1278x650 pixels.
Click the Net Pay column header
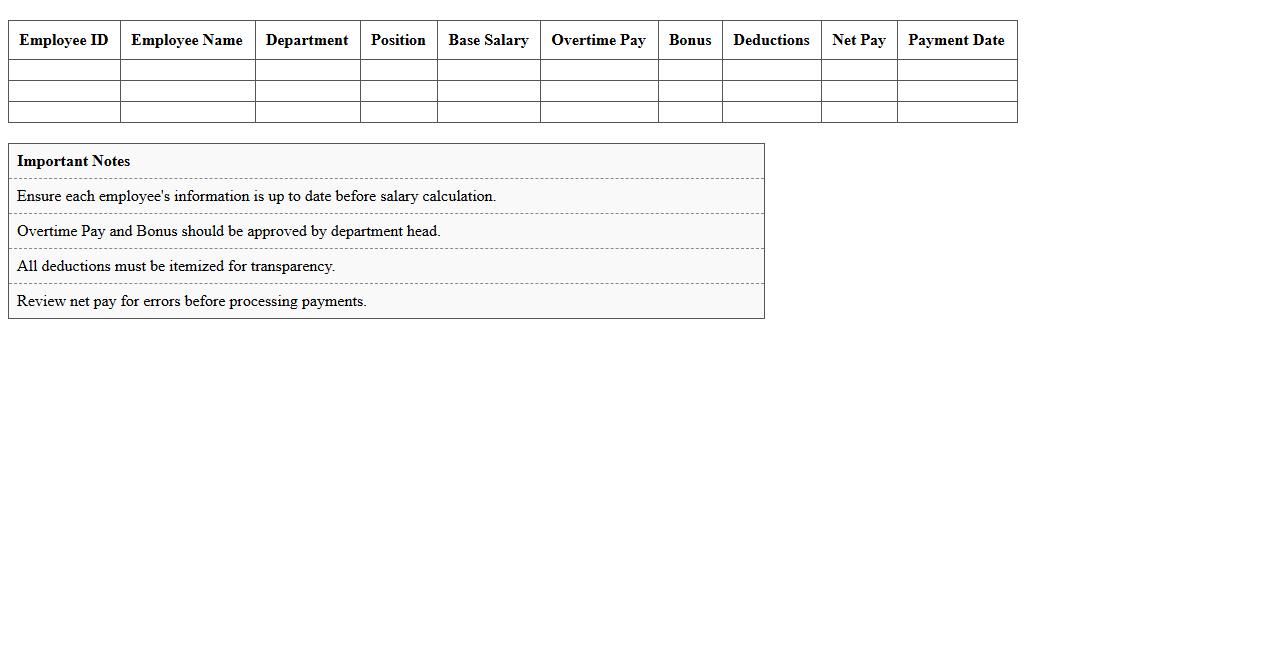(858, 40)
